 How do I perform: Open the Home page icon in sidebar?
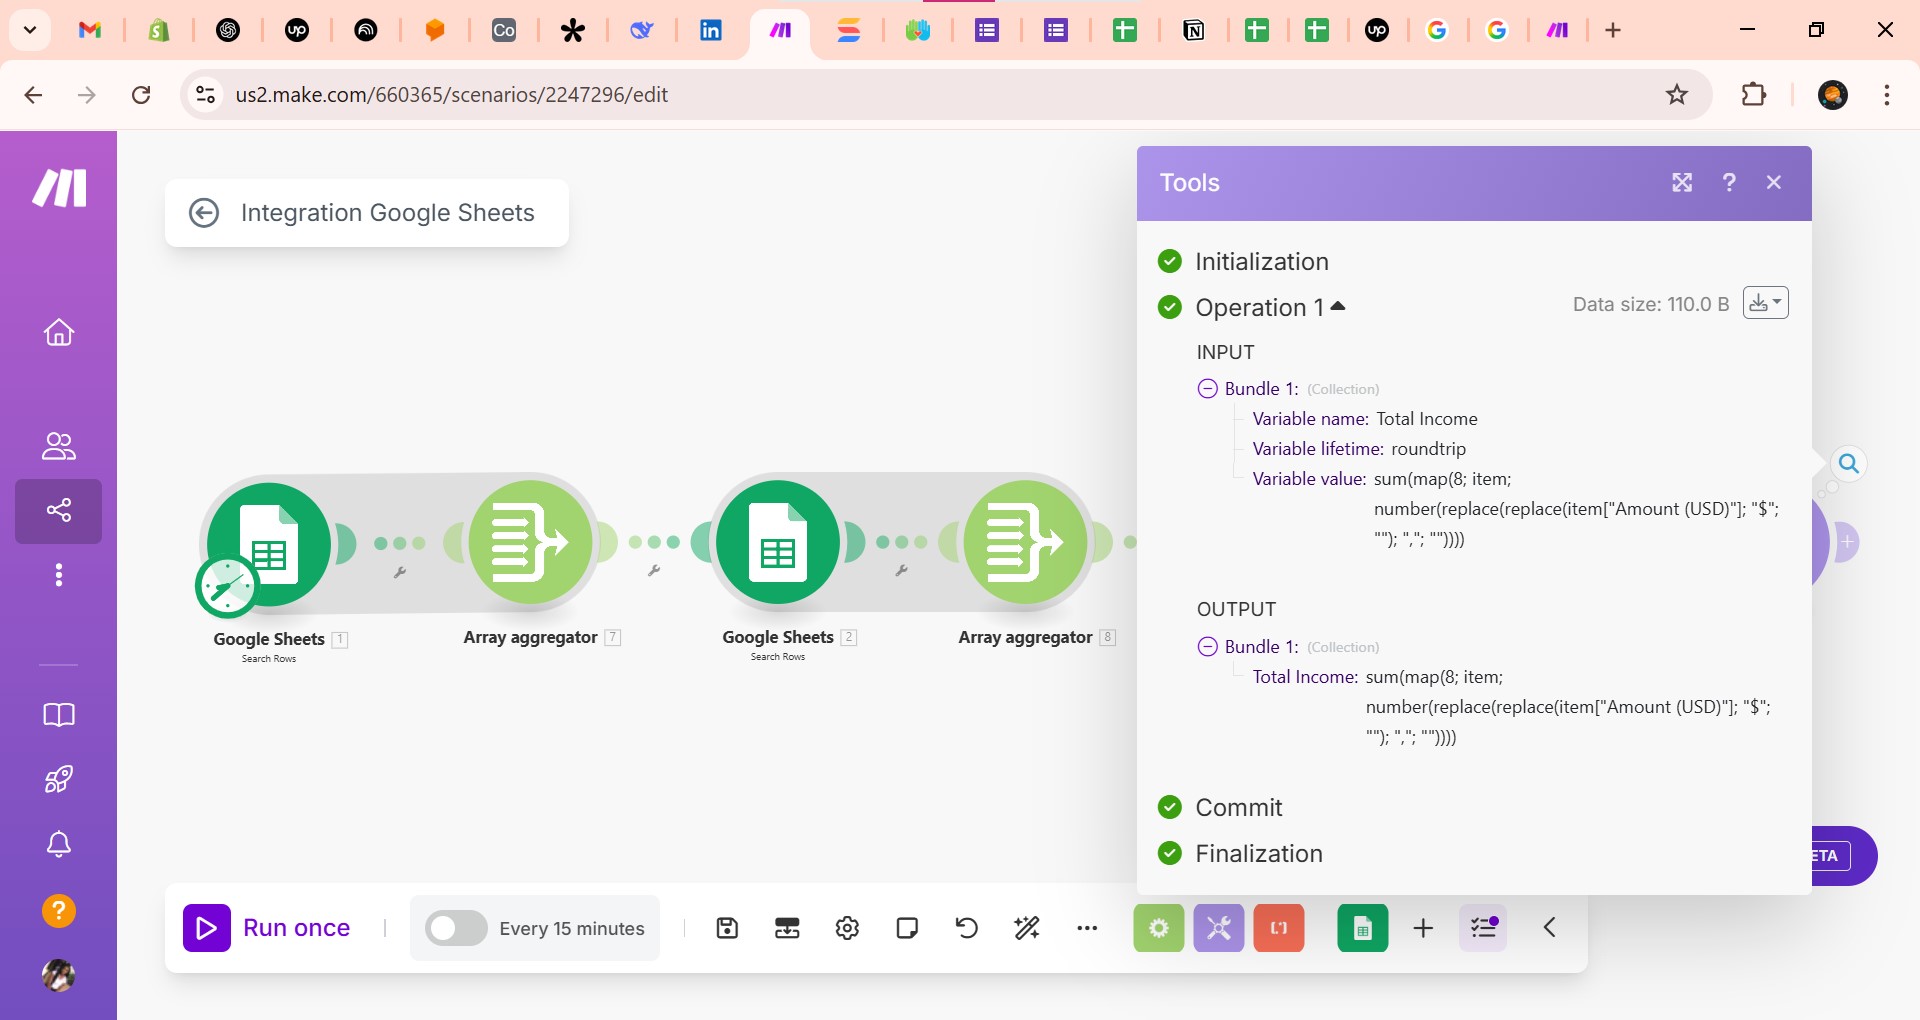tap(59, 332)
